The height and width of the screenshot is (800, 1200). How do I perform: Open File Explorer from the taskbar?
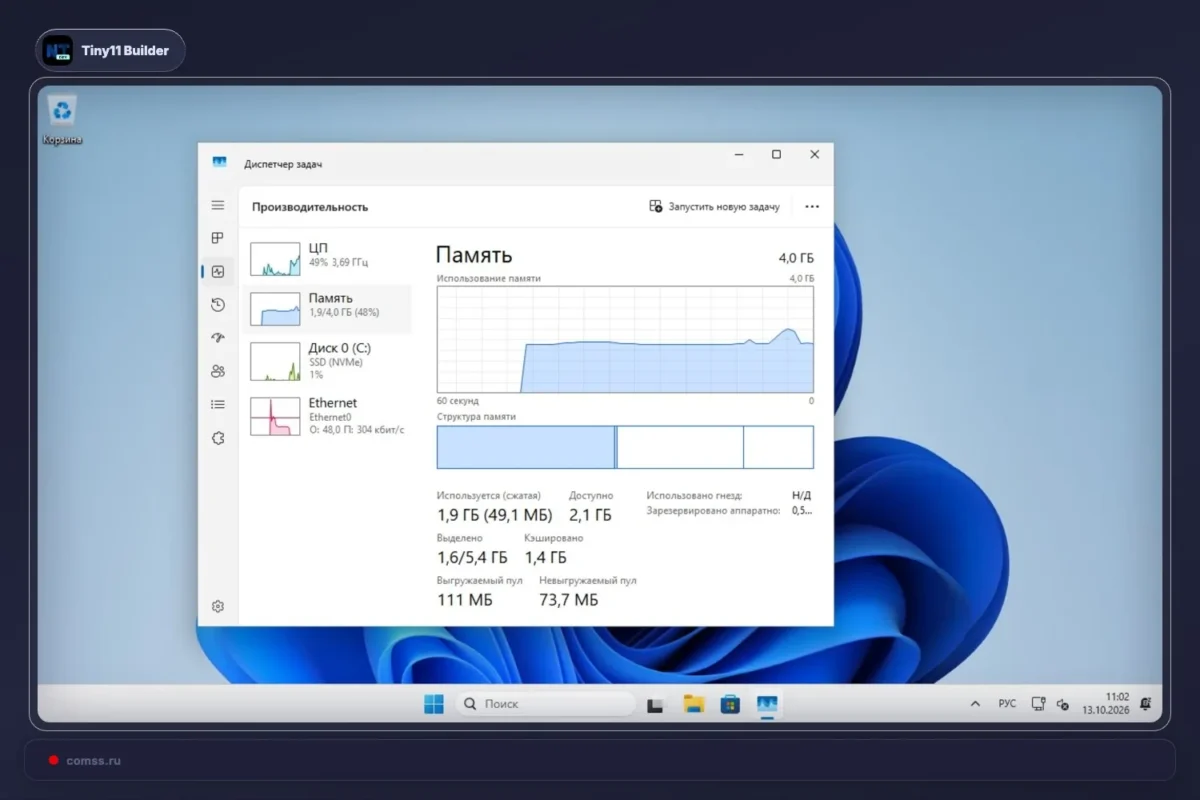coord(694,704)
